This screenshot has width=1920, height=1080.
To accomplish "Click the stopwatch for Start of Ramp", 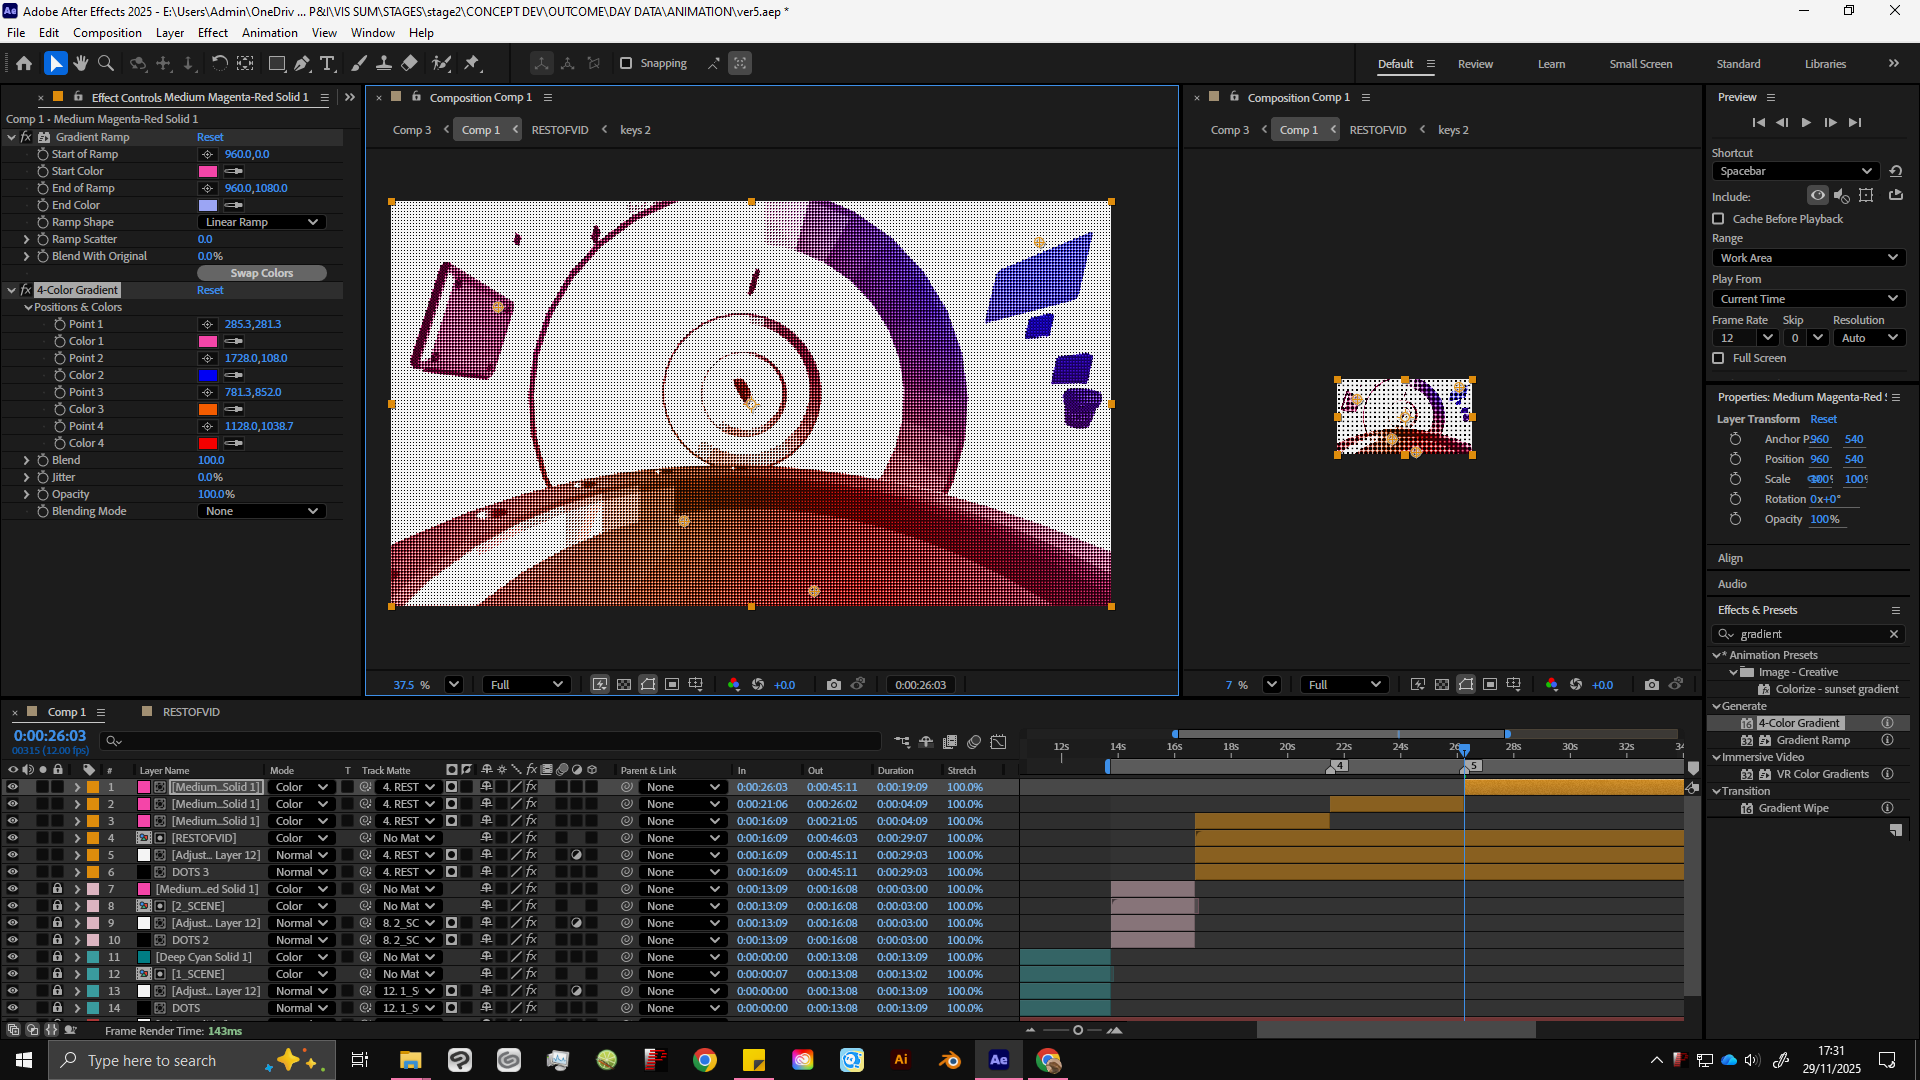I will point(43,154).
